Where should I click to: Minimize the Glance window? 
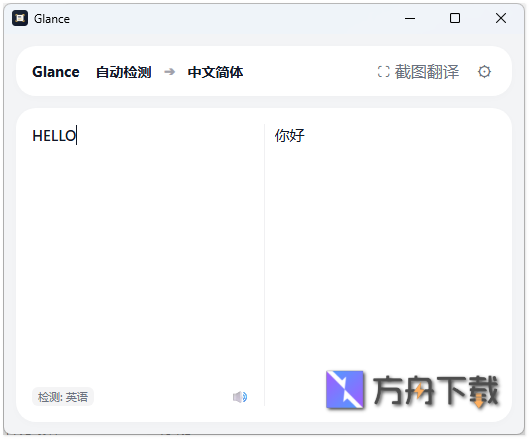click(410, 18)
